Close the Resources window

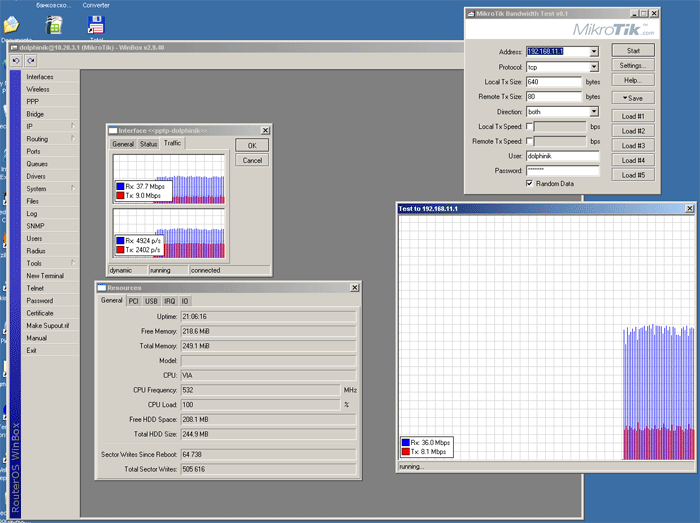coord(354,287)
